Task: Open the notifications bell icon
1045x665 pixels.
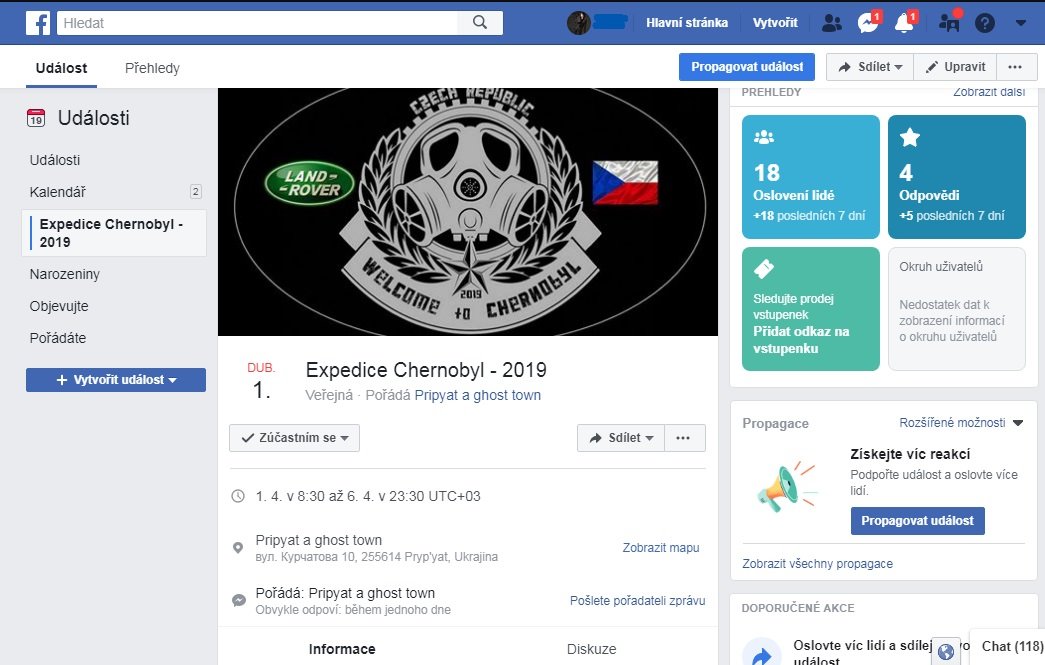Action: (904, 23)
